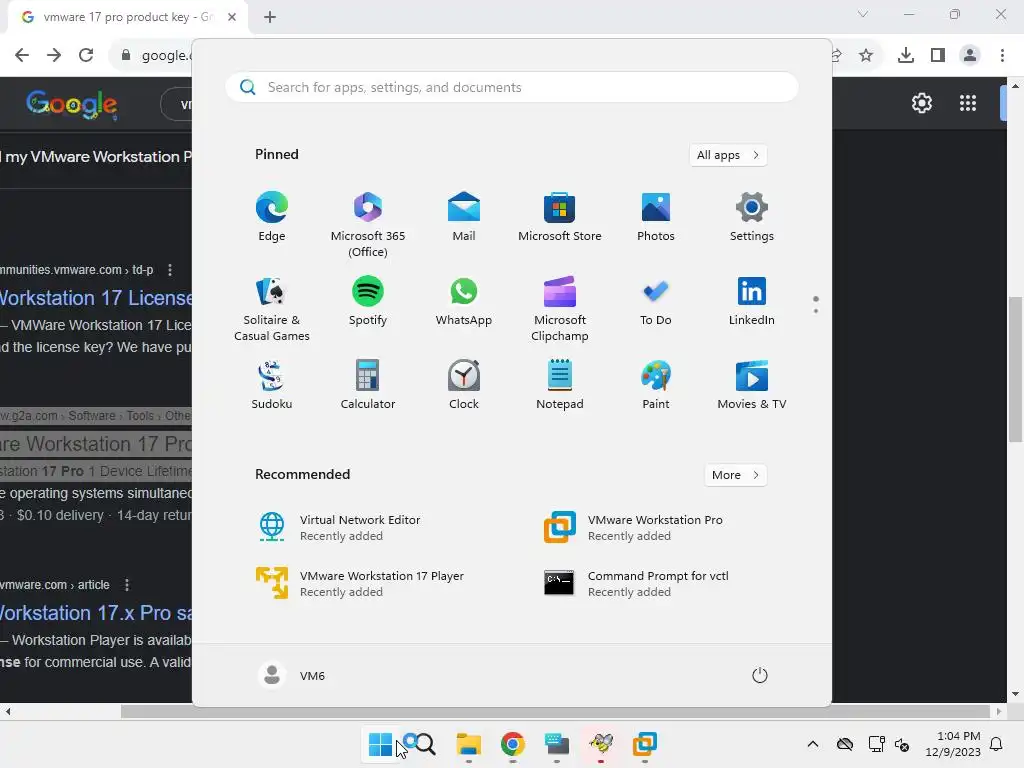Click the Google logo
Image resolution: width=1024 pixels, height=768 pixels.
[x=72, y=104]
